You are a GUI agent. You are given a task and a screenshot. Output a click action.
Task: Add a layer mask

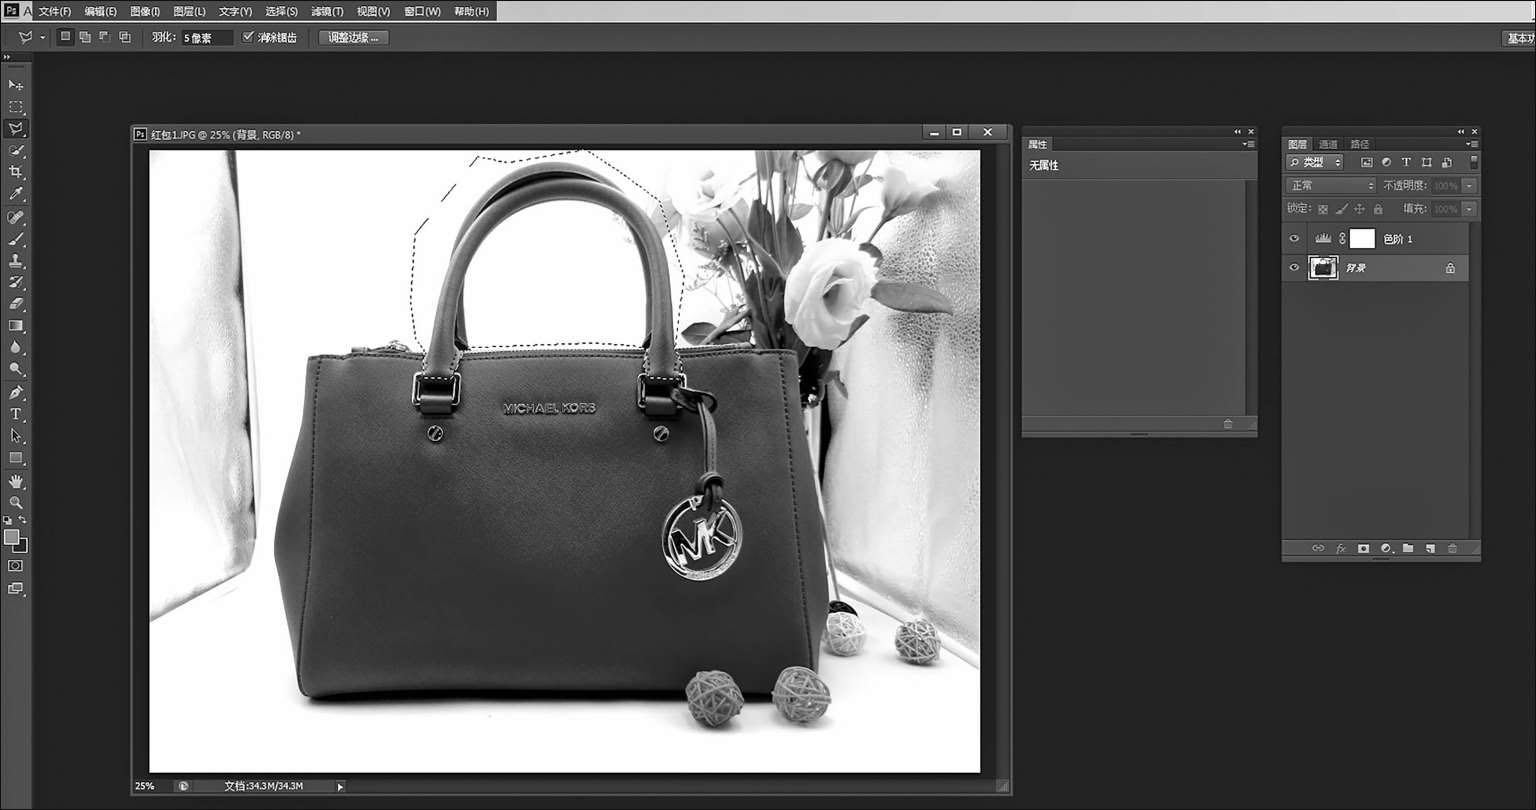coord(1363,549)
